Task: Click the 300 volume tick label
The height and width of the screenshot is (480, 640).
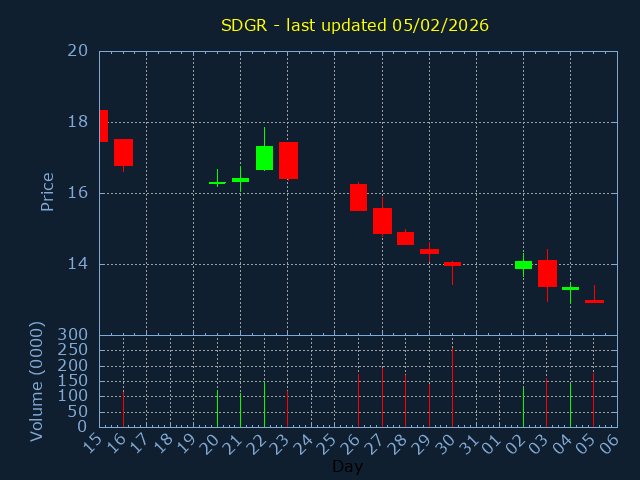Action: [x=74, y=335]
